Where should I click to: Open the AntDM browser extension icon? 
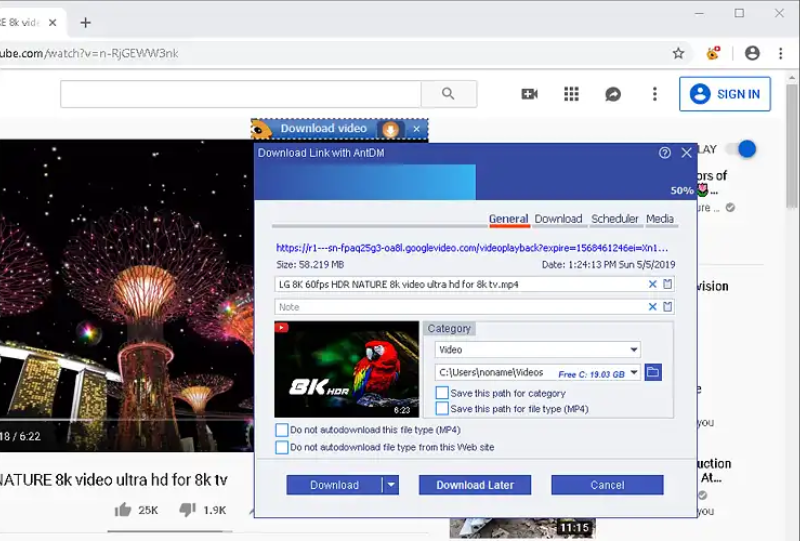click(713, 53)
